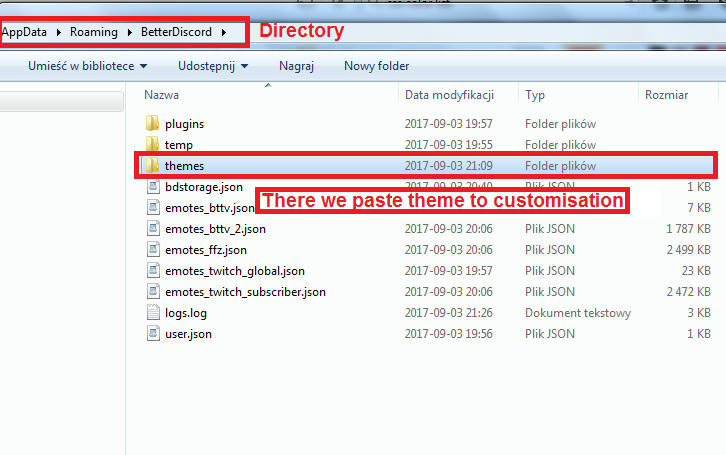Click the 2017-09-03 19:55 date of temp
Image resolution: width=726 pixels, height=455 pixels.
[449, 145]
